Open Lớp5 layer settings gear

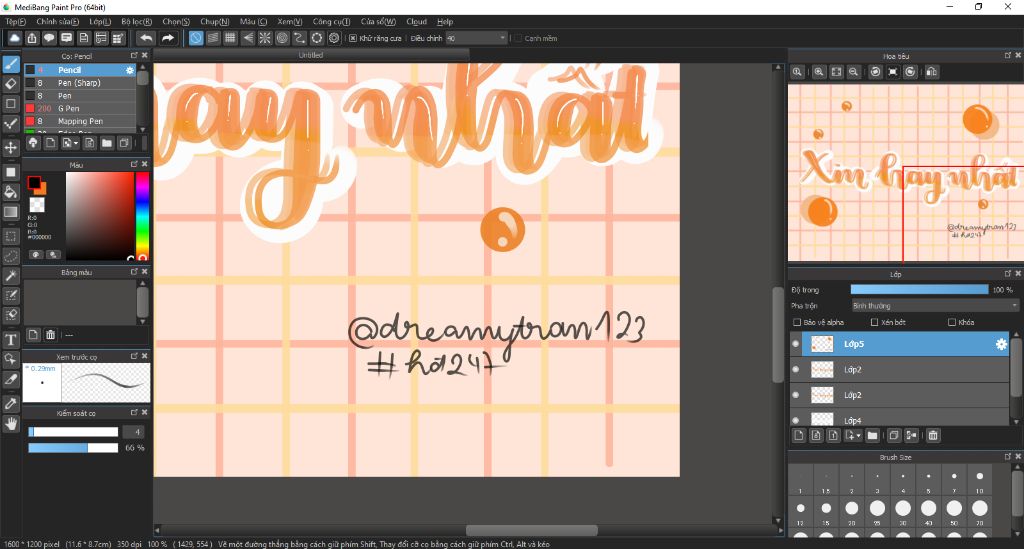pos(1000,344)
